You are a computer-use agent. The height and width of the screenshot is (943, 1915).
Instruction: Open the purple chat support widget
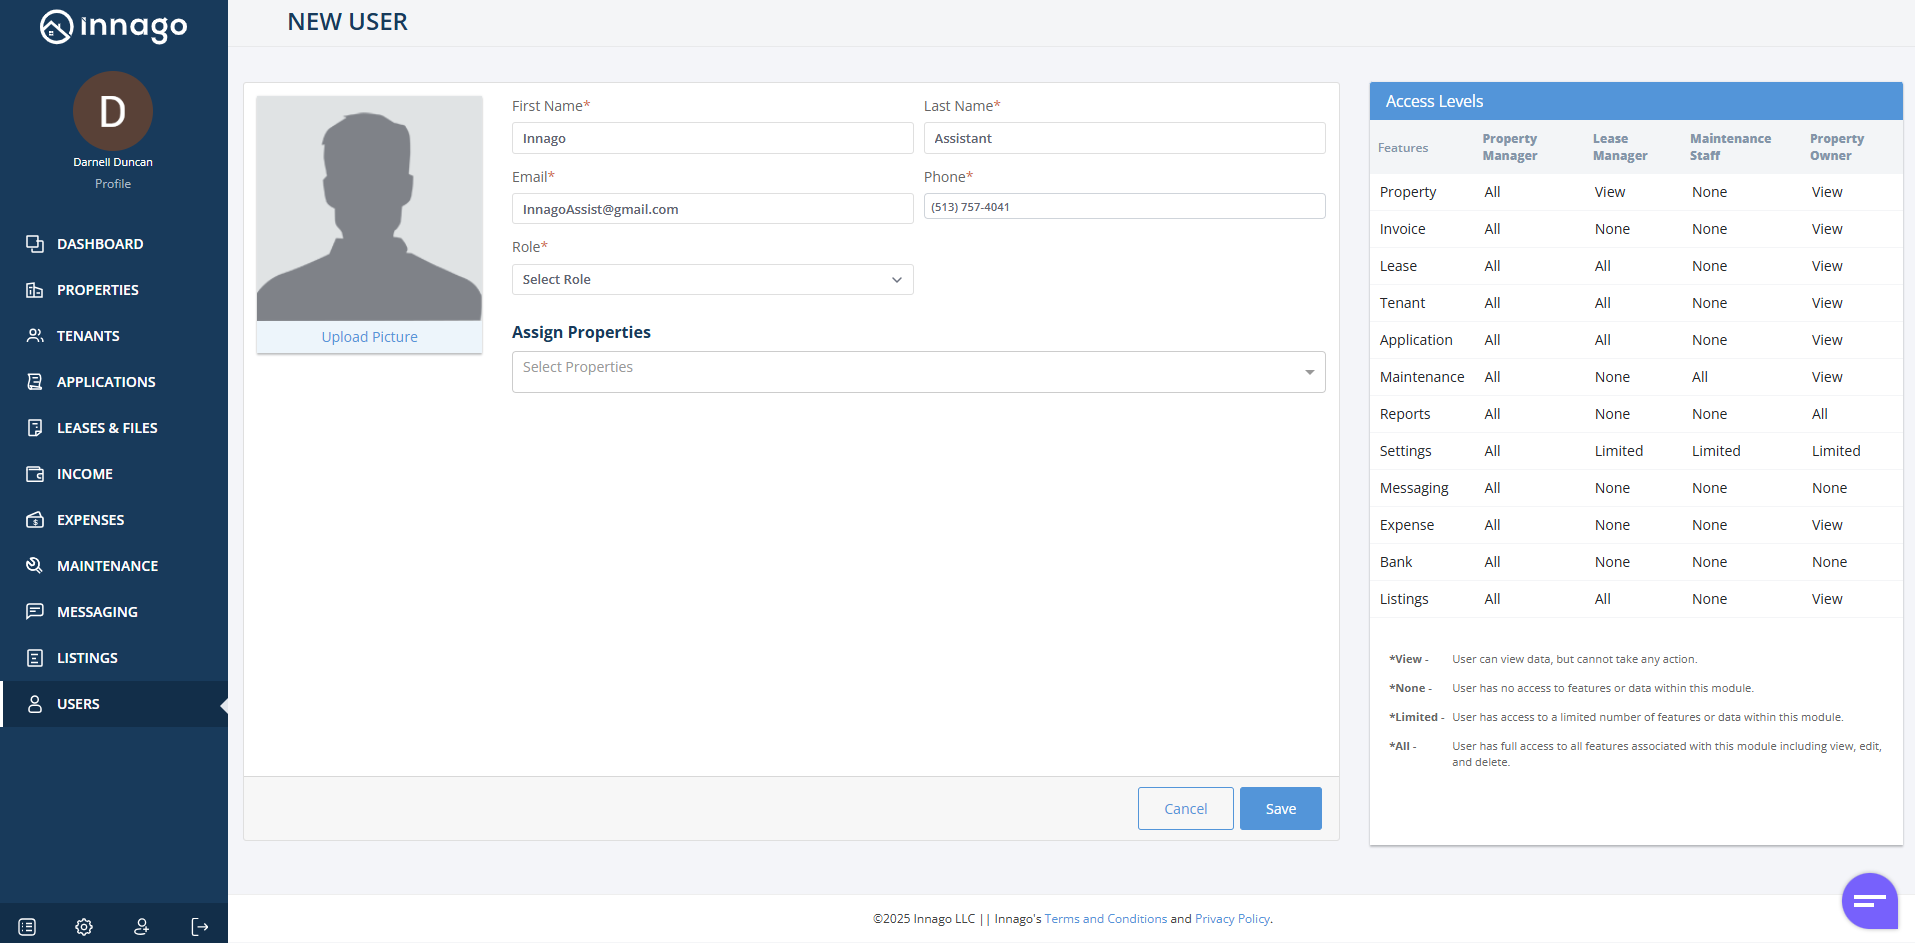pos(1868,900)
